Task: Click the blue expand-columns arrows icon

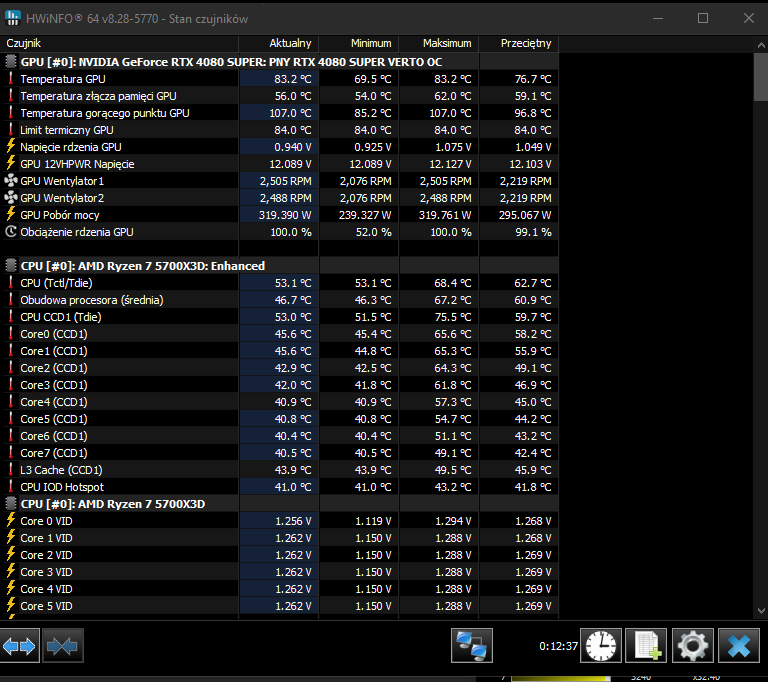Action: point(20,646)
